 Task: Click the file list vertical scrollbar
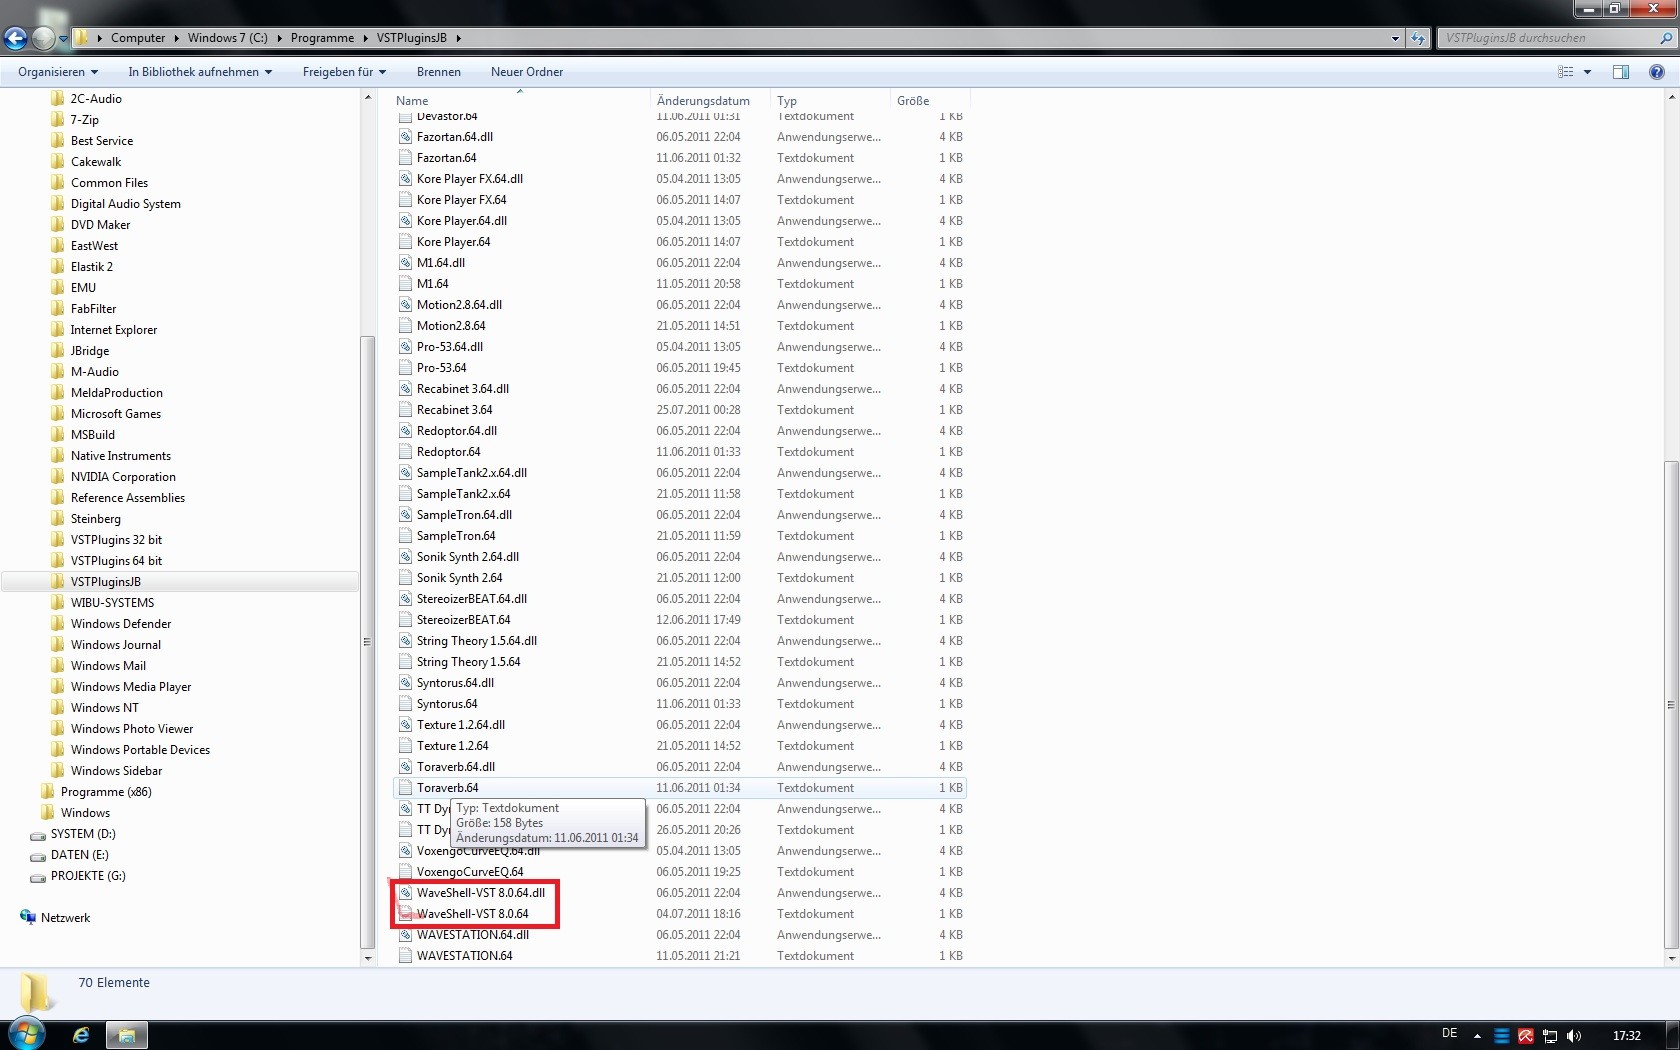1671,705
